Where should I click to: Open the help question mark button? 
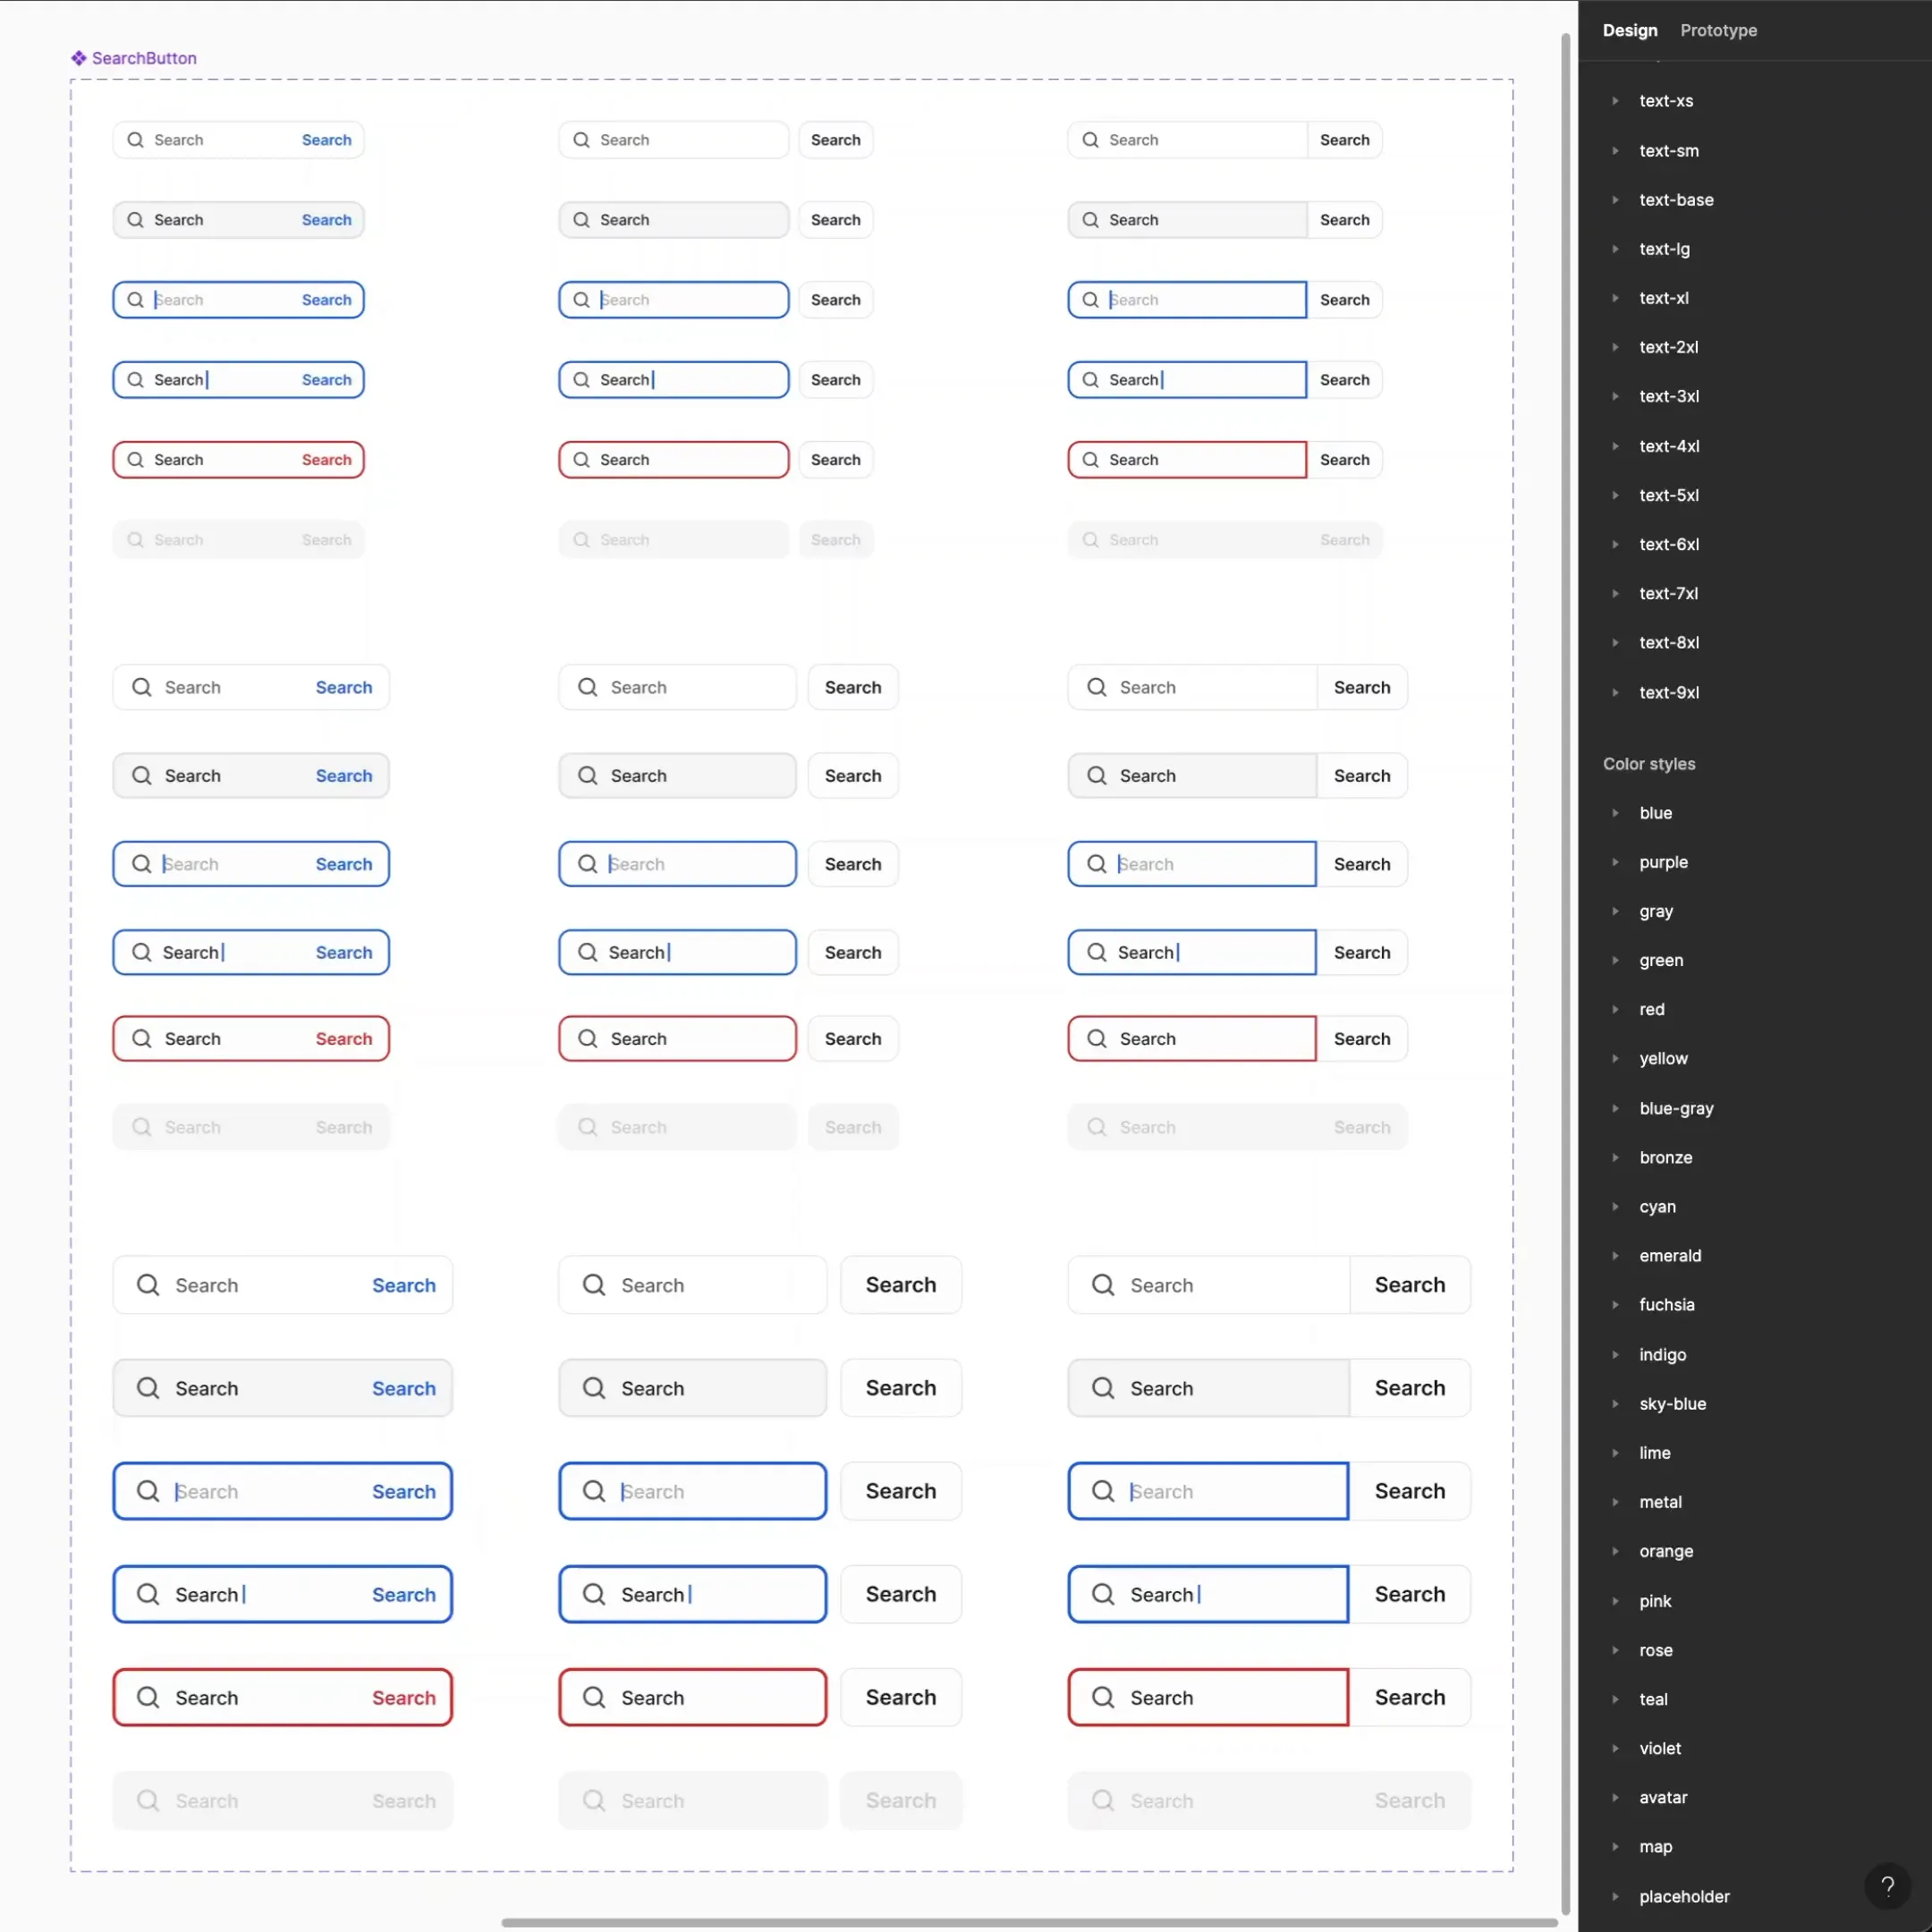point(1887,1887)
